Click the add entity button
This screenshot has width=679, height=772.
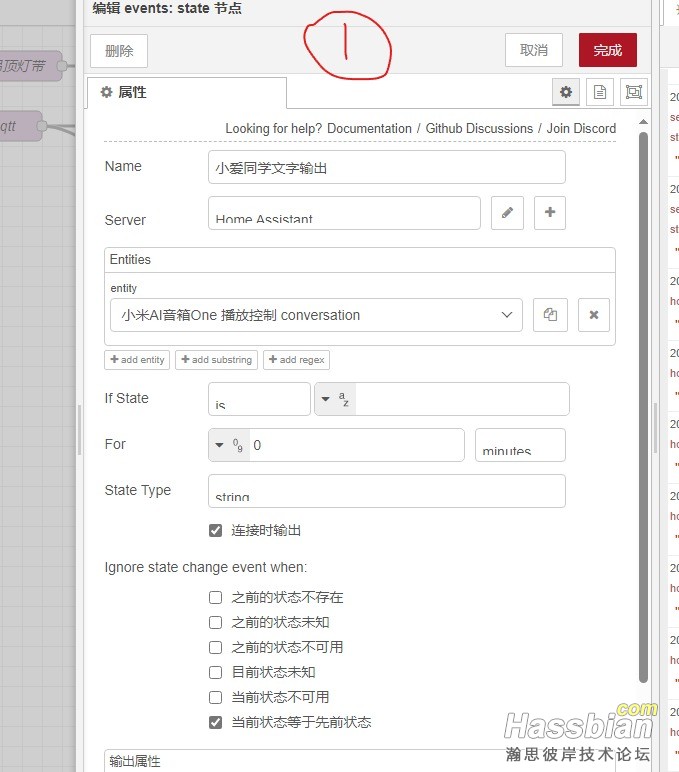coord(137,360)
